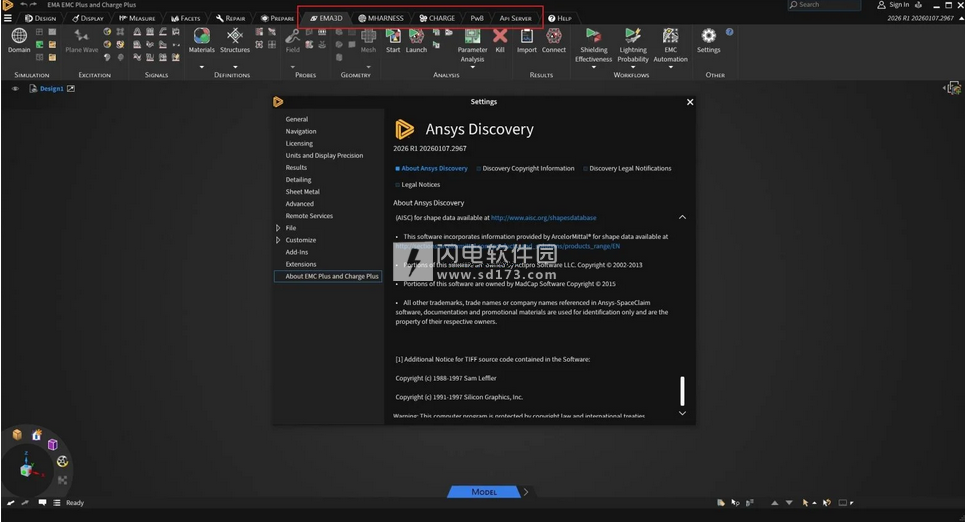Expand the Customize settings category
Viewport: 965px width, 522px height.
point(279,240)
